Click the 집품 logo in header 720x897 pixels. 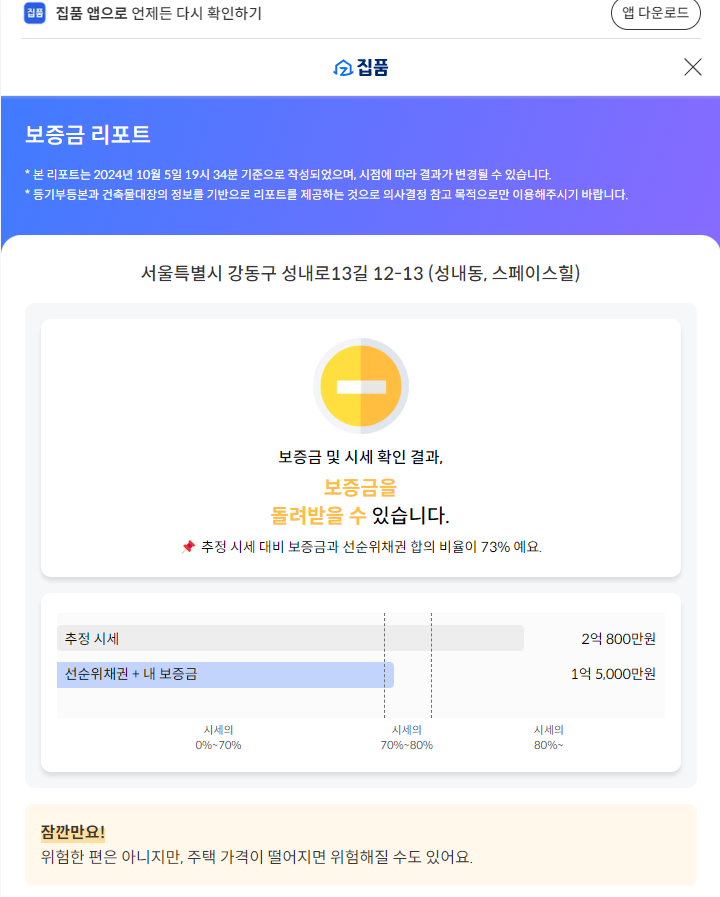click(360, 67)
